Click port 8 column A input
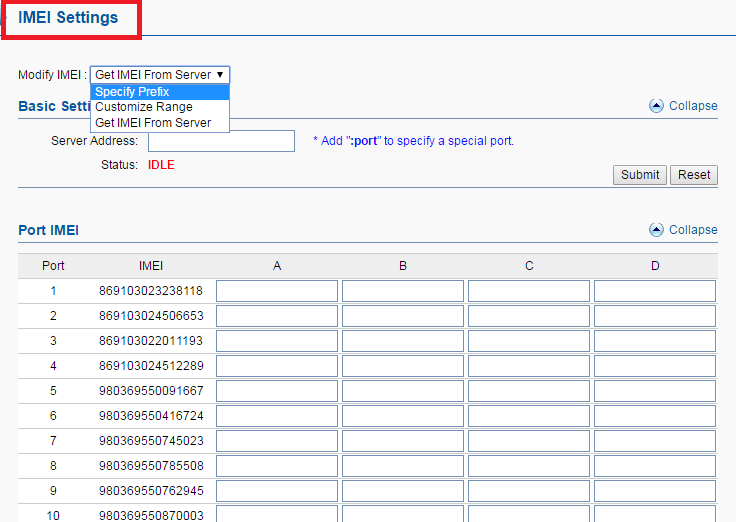 (277, 466)
